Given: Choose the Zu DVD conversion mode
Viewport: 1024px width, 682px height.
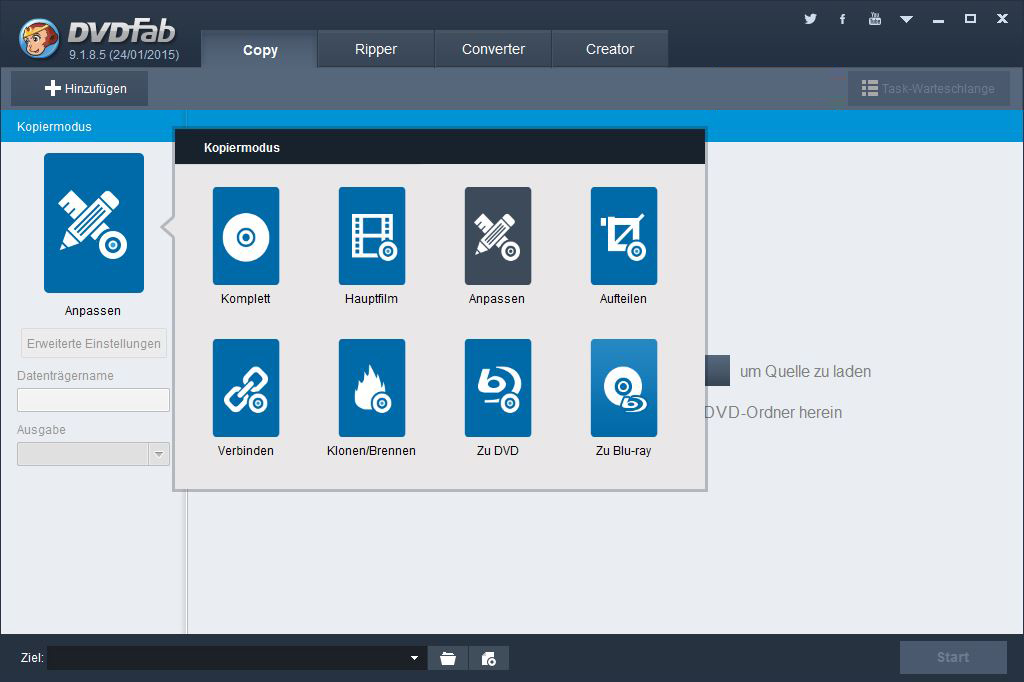Looking at the screenshot, I should [x=498, y=388].
